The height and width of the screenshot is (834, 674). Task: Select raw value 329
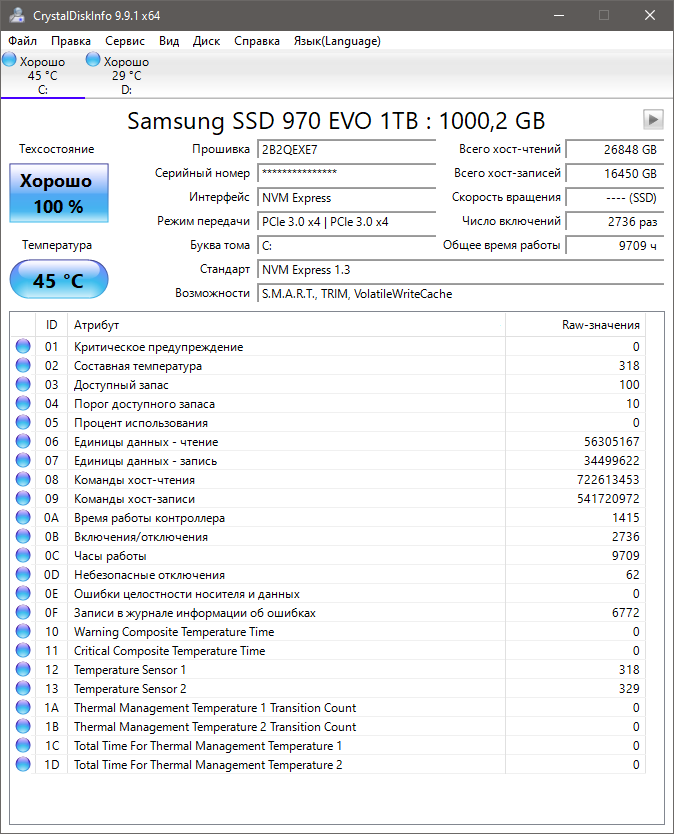click(629, 689)
